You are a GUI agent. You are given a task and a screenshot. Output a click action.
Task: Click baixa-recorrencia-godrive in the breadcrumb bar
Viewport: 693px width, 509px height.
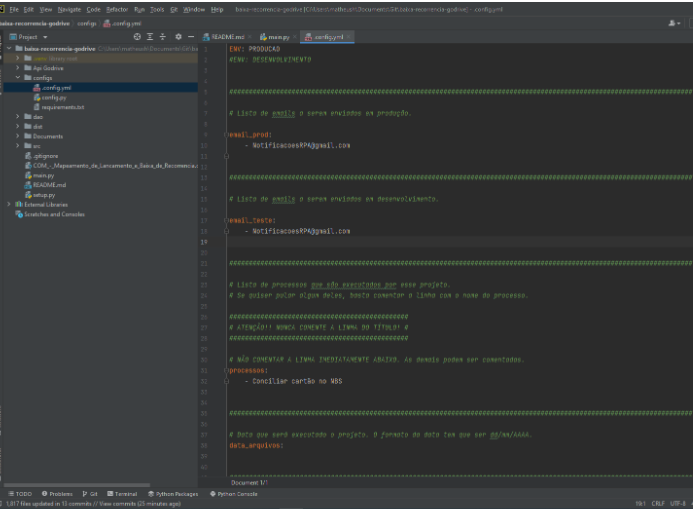pos(34,23)
